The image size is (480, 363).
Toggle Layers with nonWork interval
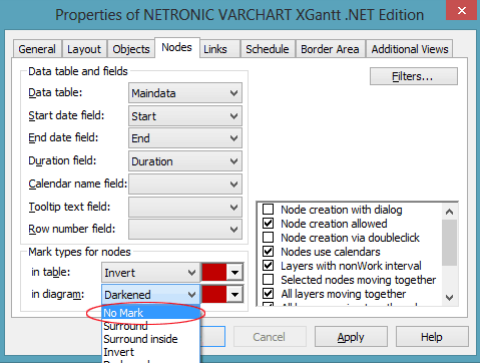coord(268,266)
